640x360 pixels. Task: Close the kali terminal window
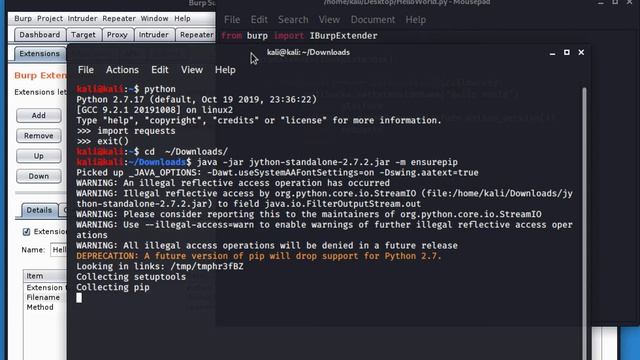(581, 52)
